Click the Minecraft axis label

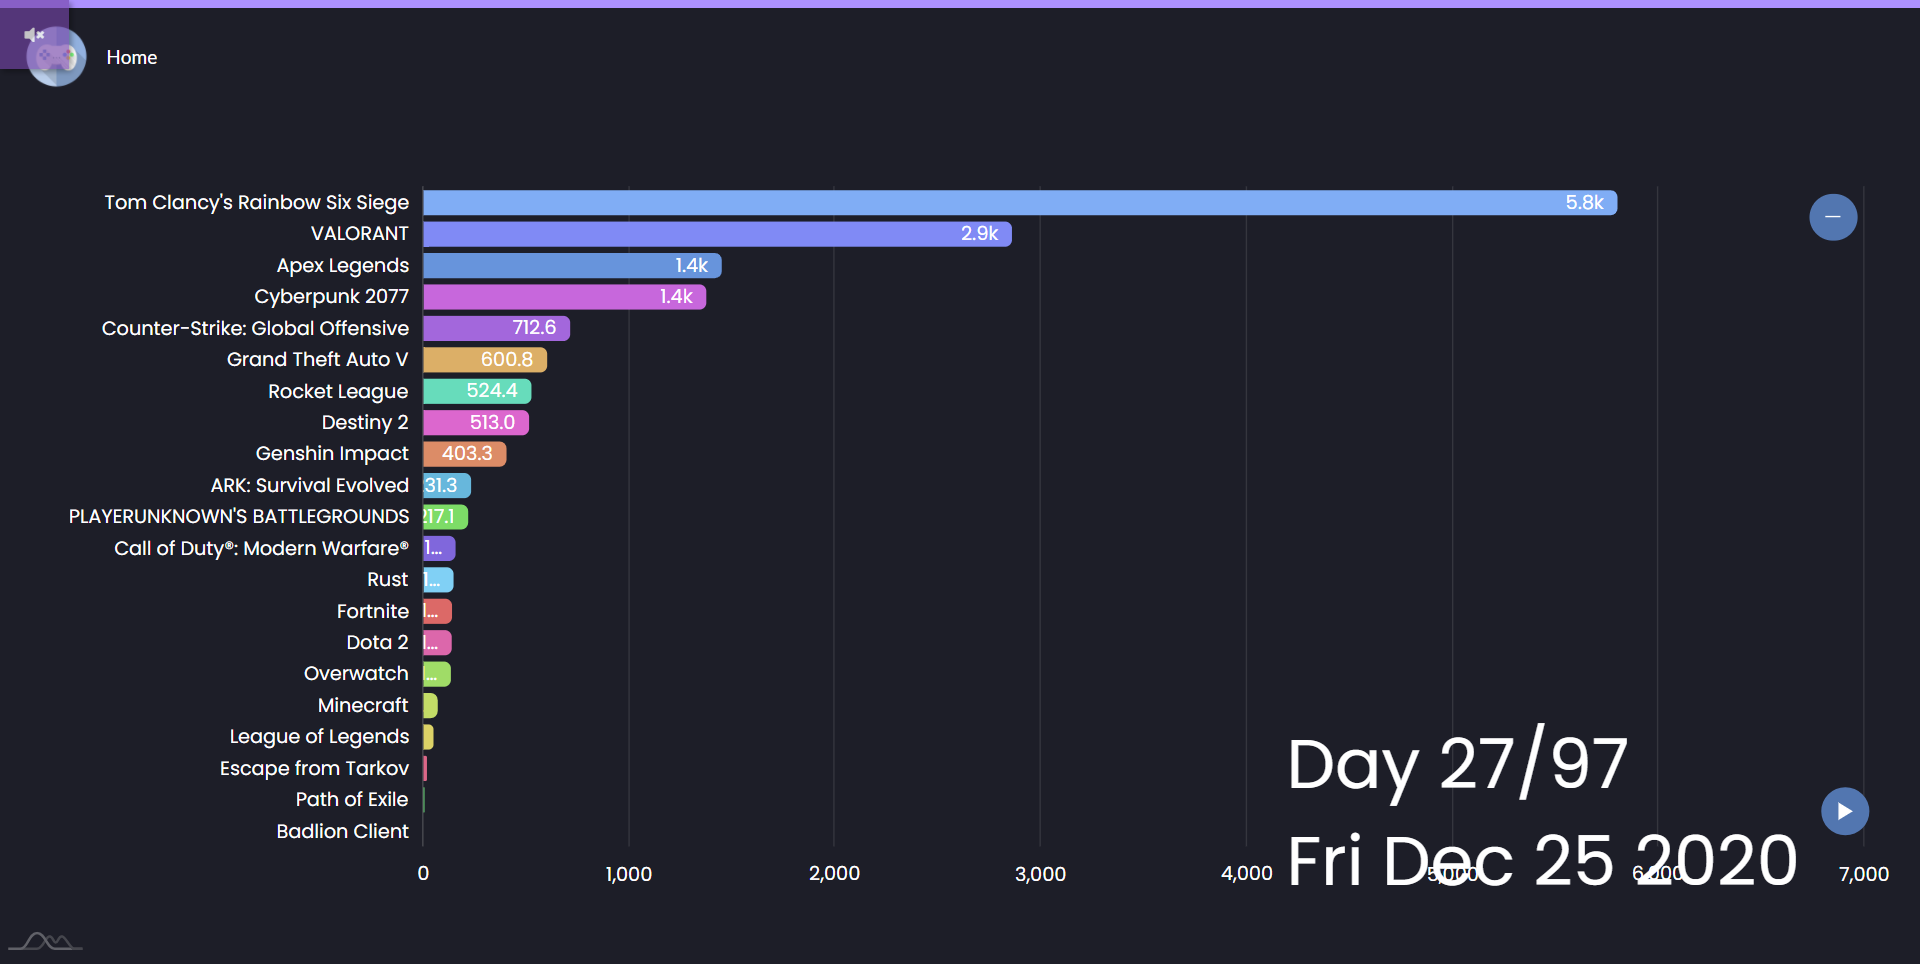pos(363,705)
